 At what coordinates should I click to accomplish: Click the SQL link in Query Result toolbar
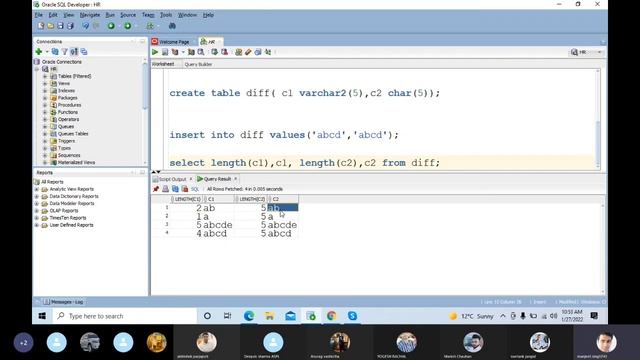coord(195,189)
